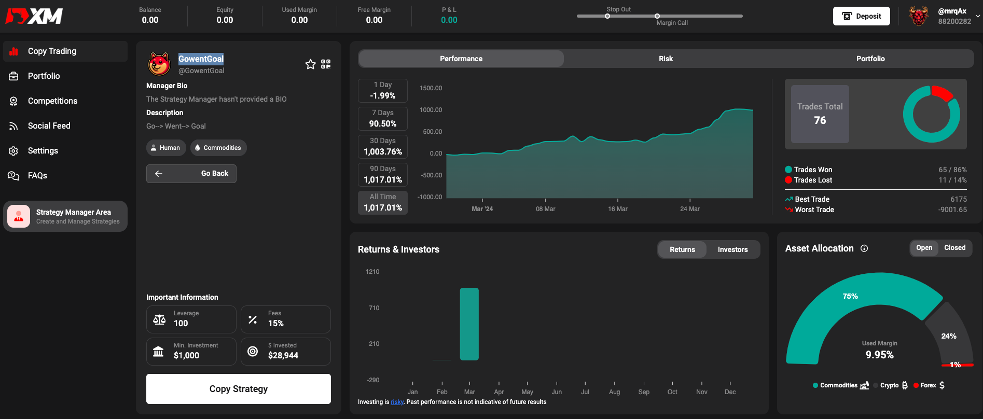The height and width of the screenshot is (420, 983).
Task: Click the Commodities tag chip
Action: coord(219,148)
